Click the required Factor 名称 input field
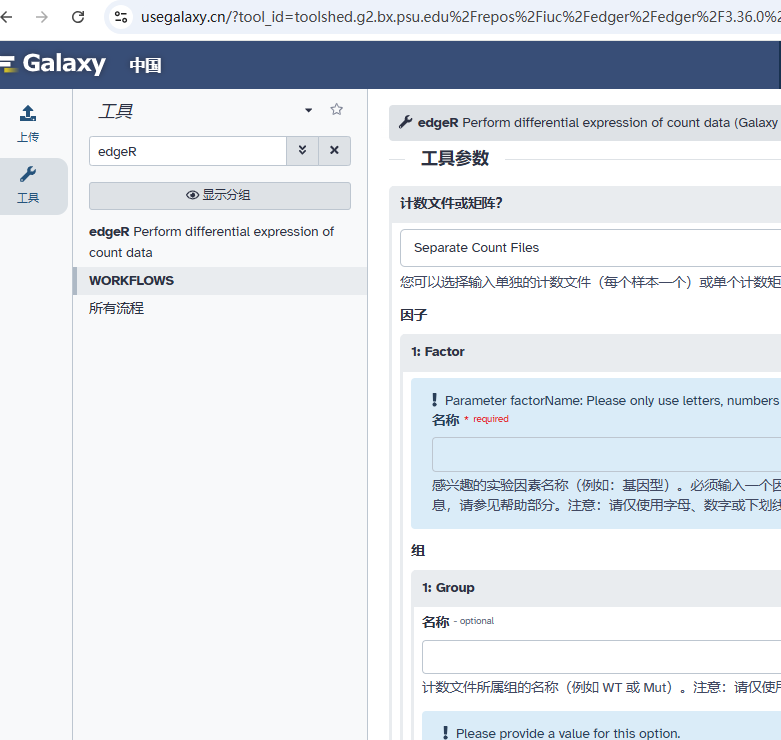 point(606,454)
